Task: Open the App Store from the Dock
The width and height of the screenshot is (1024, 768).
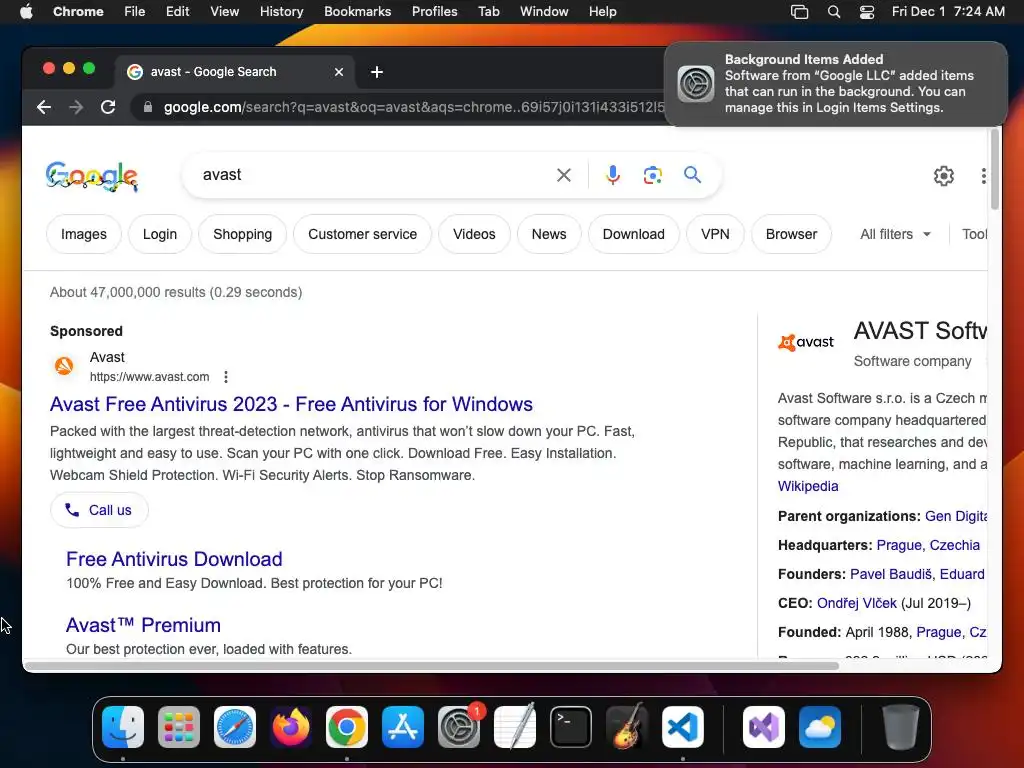Action: 403,727
